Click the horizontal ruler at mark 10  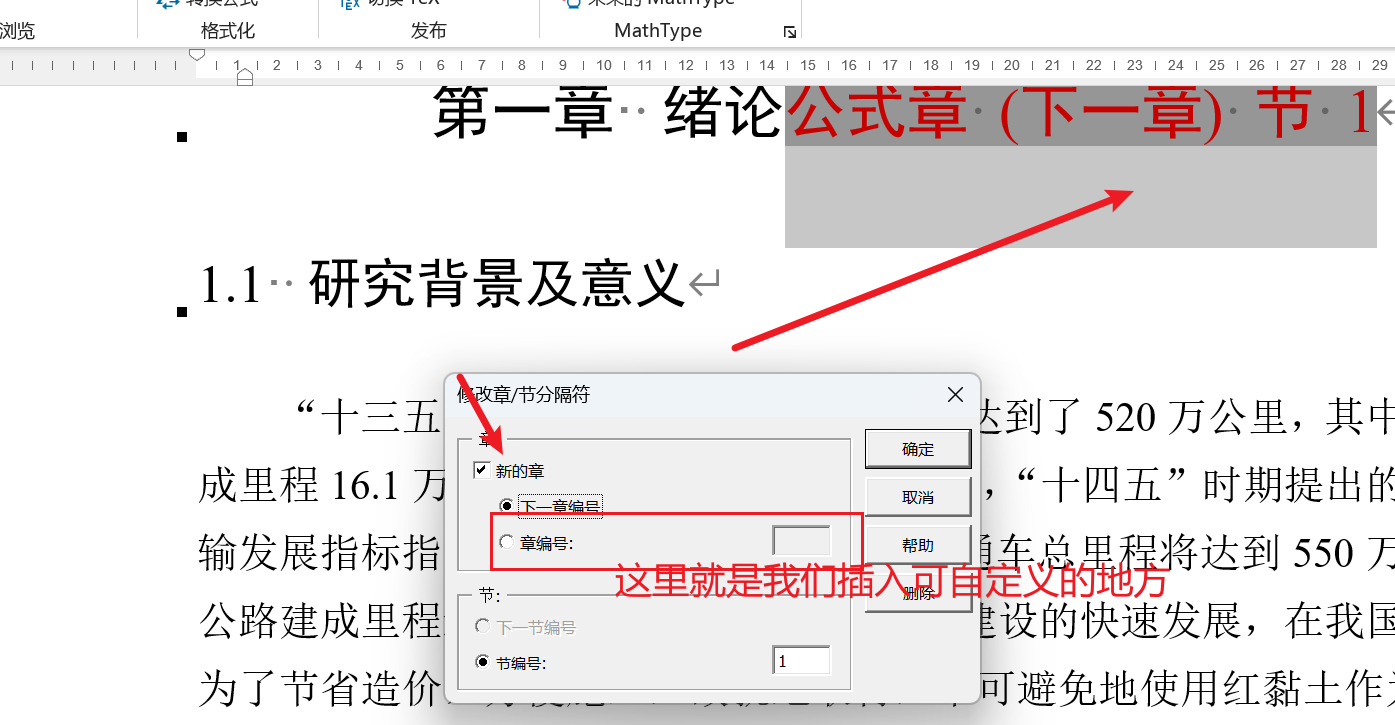[603, 65]
